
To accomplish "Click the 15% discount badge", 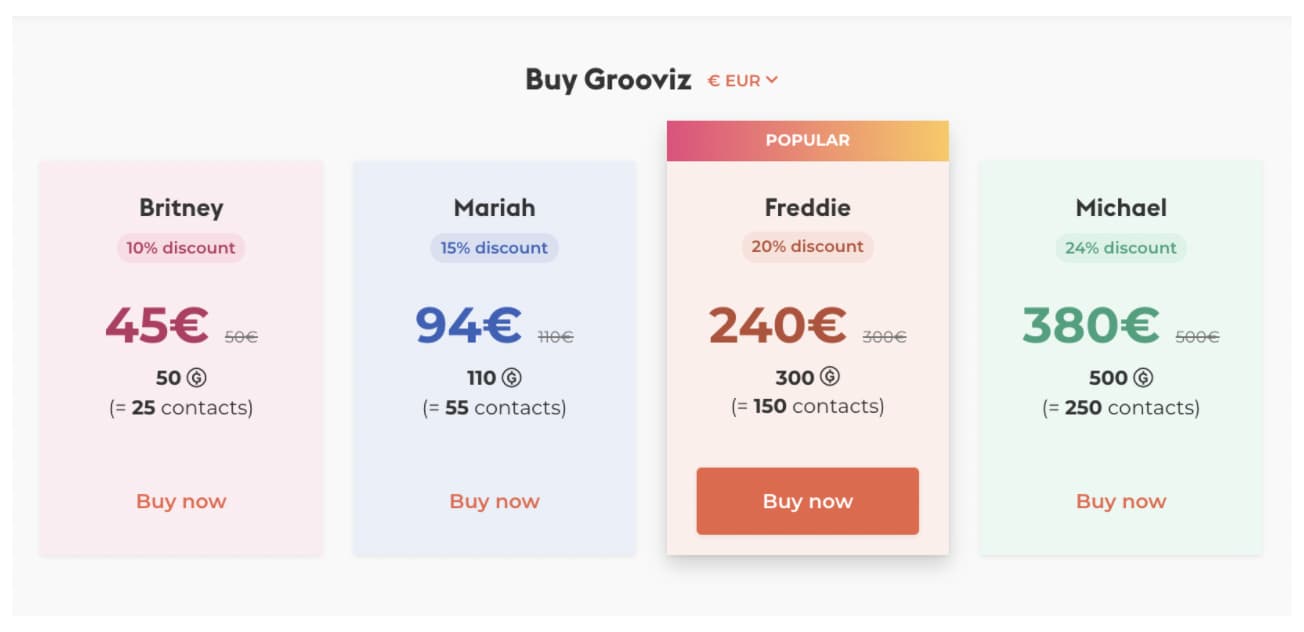I will click(494, 248).
